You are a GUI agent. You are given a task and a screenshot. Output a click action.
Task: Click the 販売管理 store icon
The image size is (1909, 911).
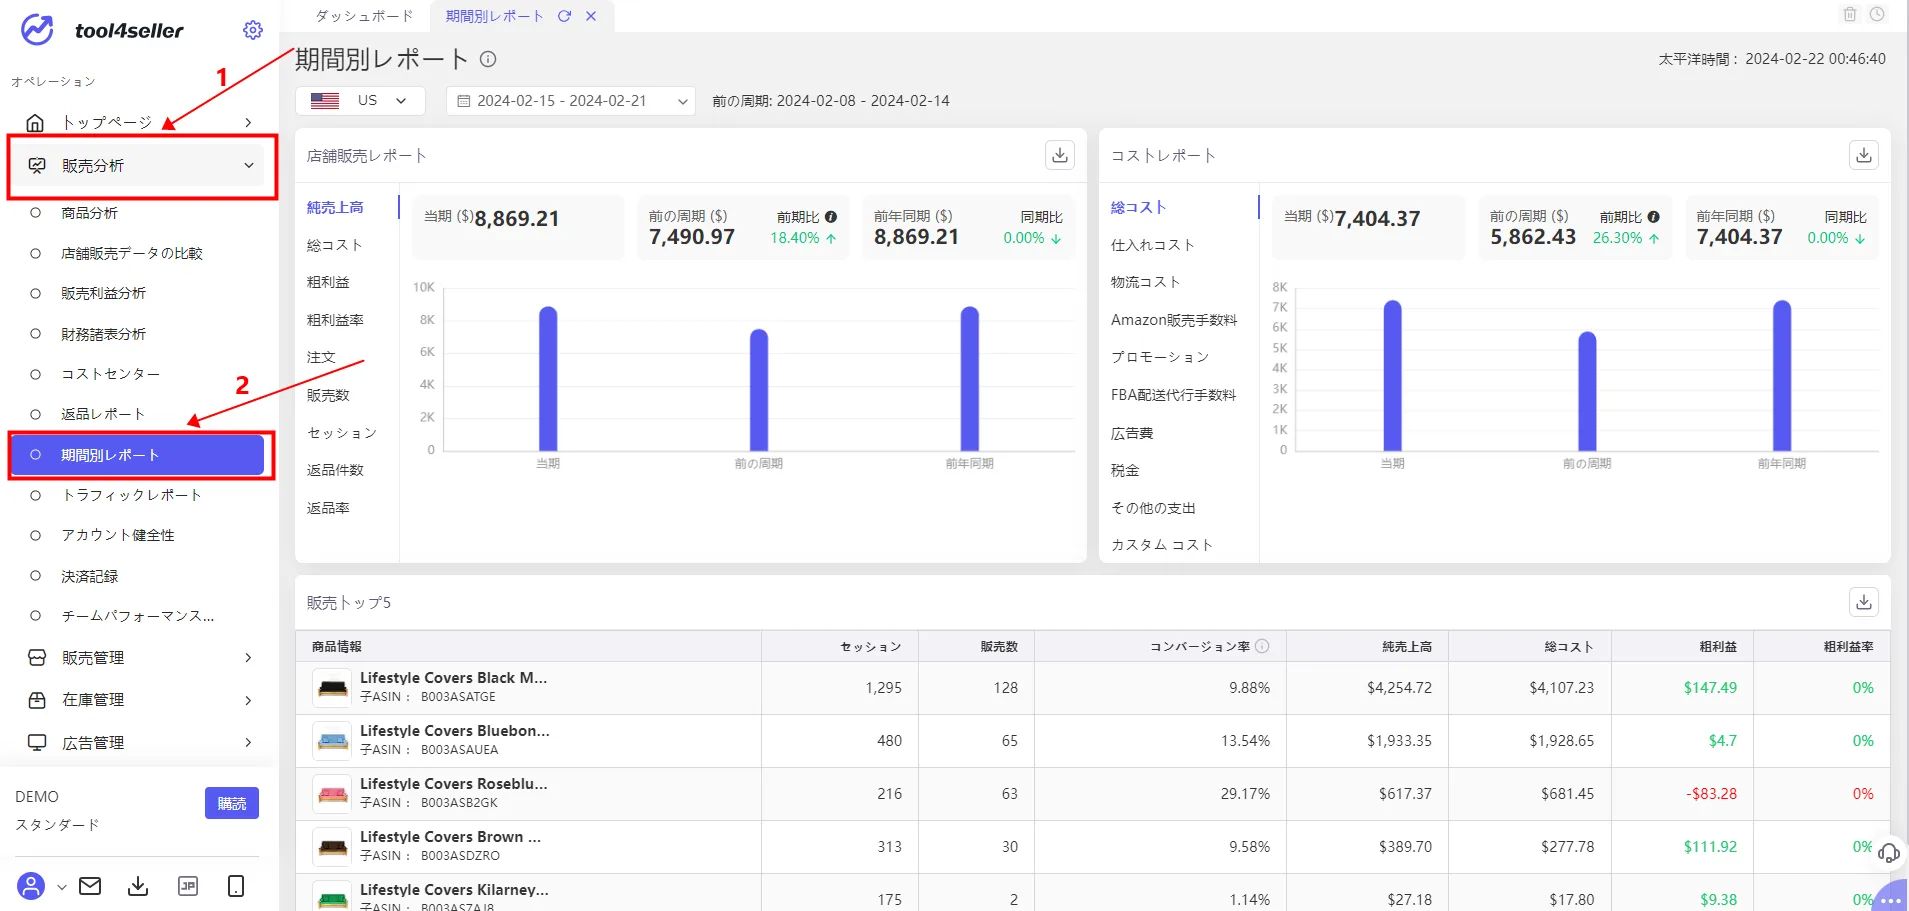point(37,658)
